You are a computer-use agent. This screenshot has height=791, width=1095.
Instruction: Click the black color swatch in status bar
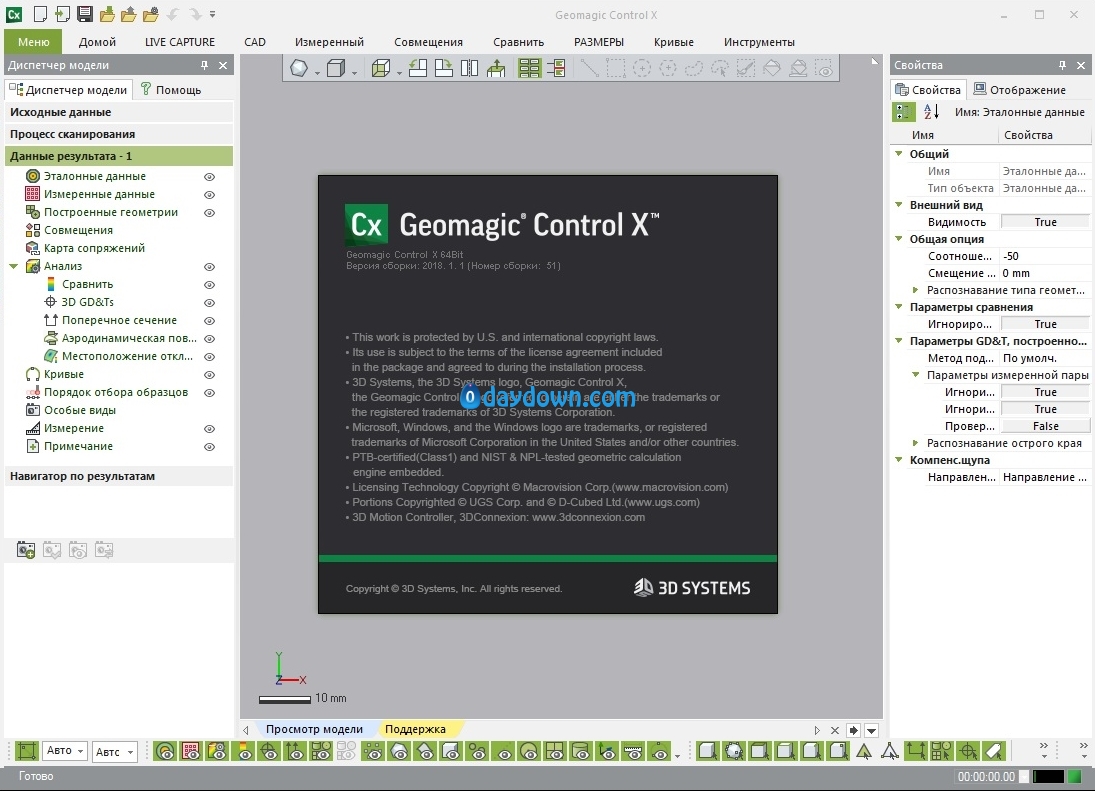[x=1048, y=776]
